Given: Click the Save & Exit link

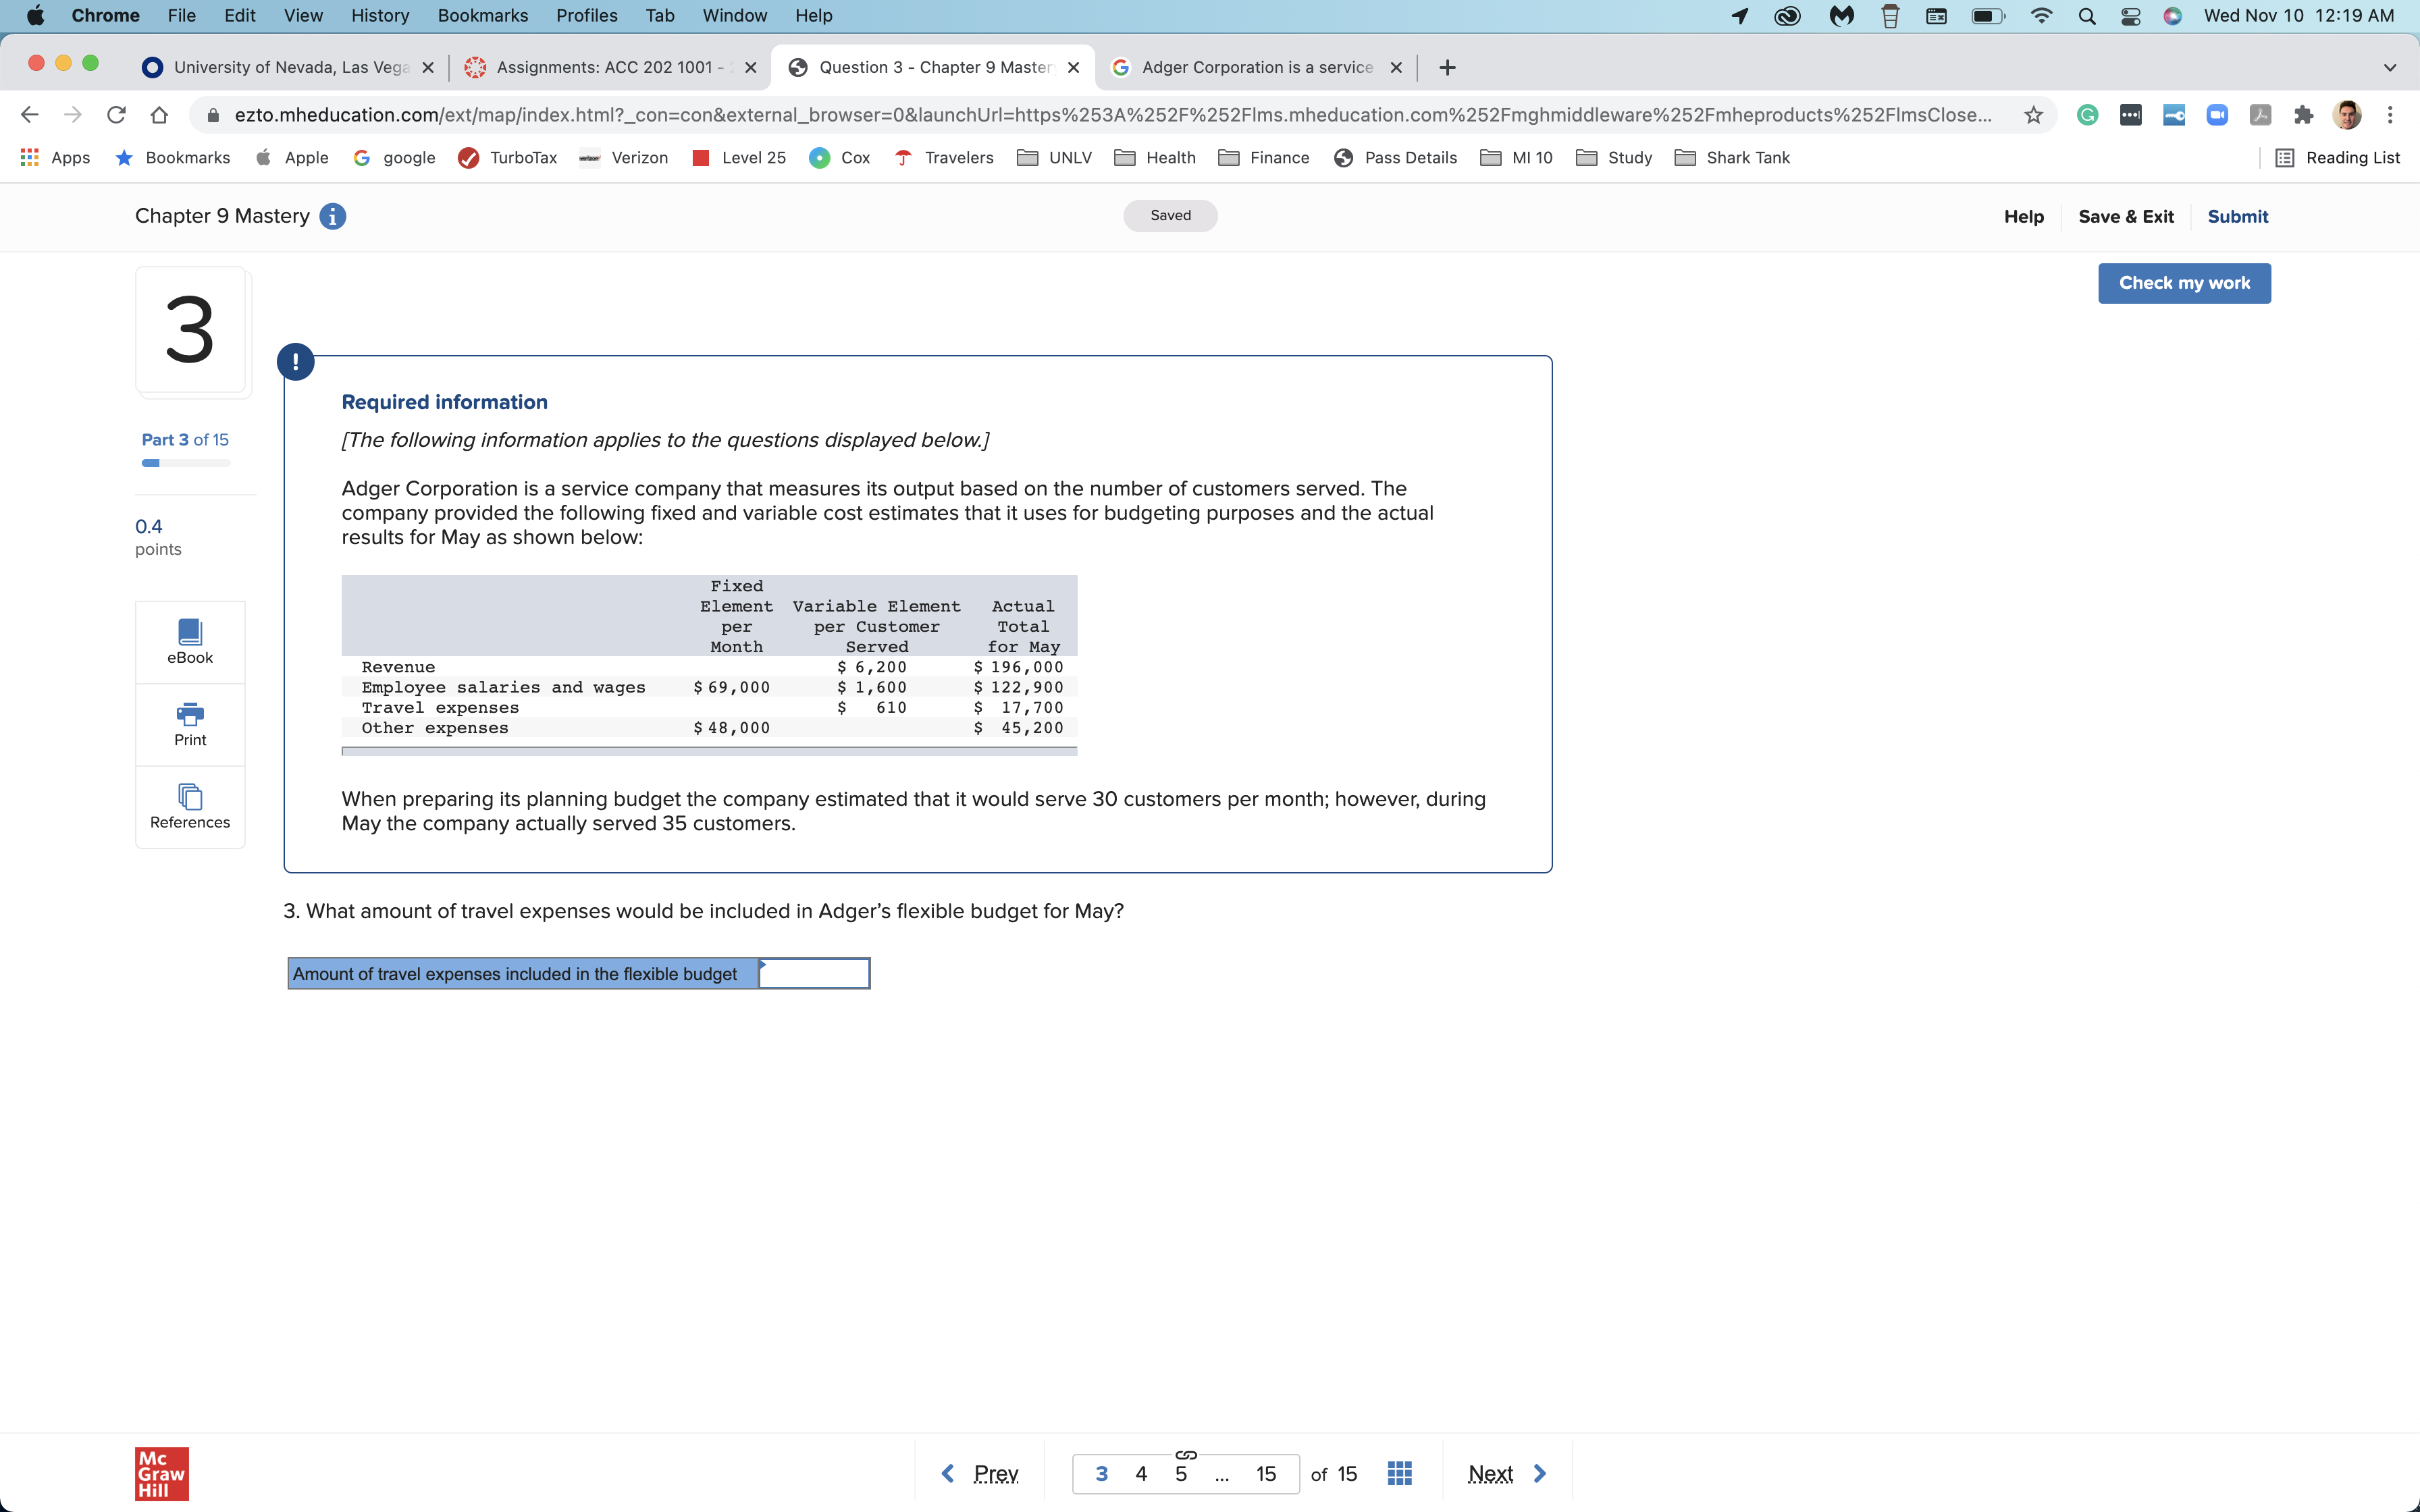Looking at the screenshot, I should (2126, 216).
